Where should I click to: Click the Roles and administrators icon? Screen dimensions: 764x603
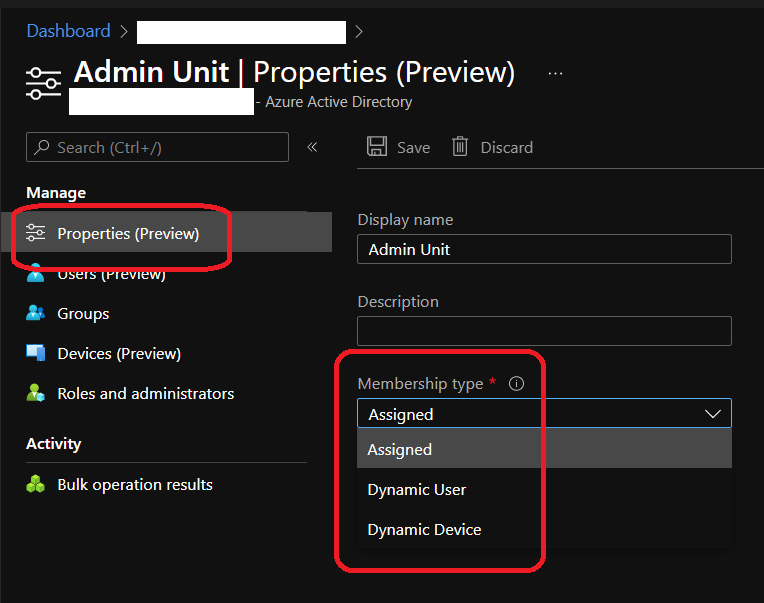tap(36, 394)
